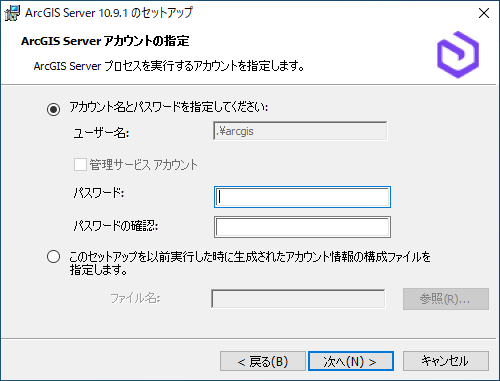Viewport: 500px width, 381px height.
Task: Toggle the 管理サービス アカウント checkbox
Action: 80,165
